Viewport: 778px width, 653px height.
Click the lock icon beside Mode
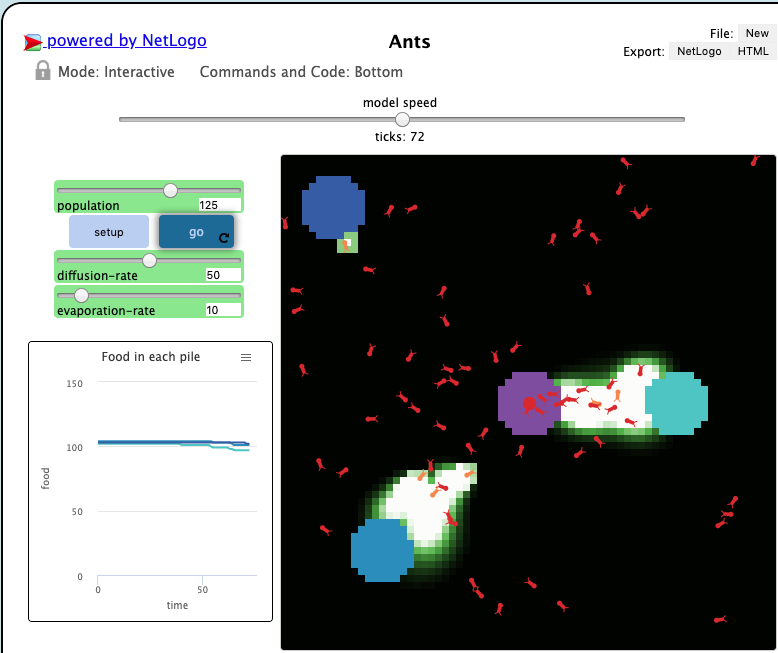click(43, 71)
